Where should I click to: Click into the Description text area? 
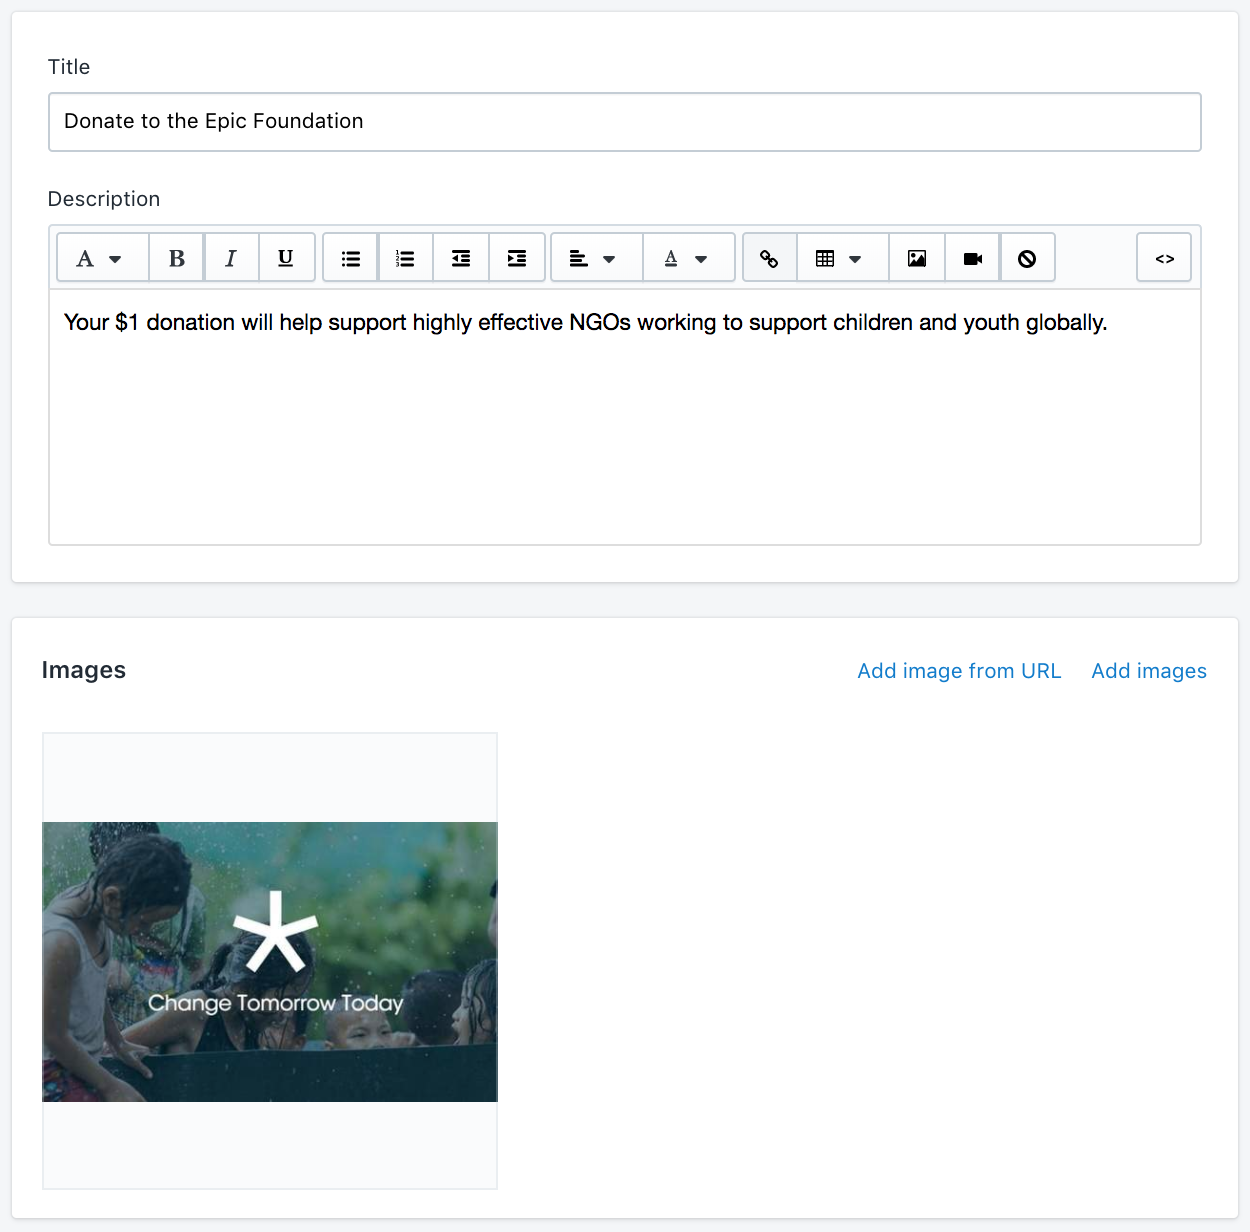point(625,417)
